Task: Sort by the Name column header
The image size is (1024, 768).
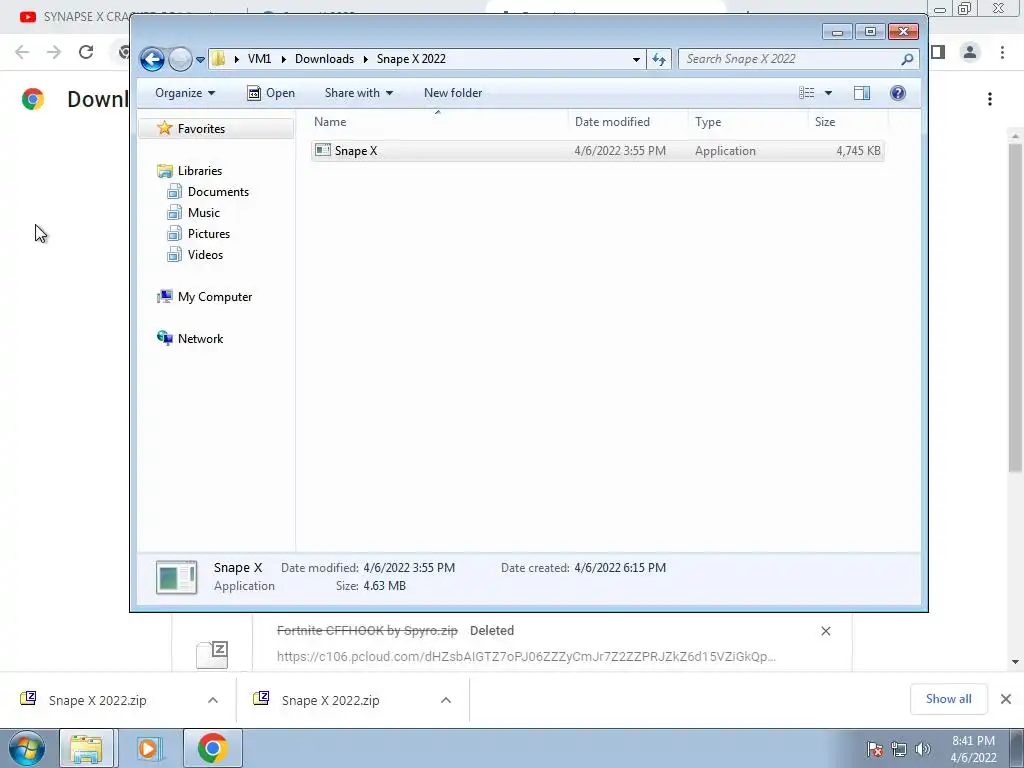Action: tap(438, 121)
